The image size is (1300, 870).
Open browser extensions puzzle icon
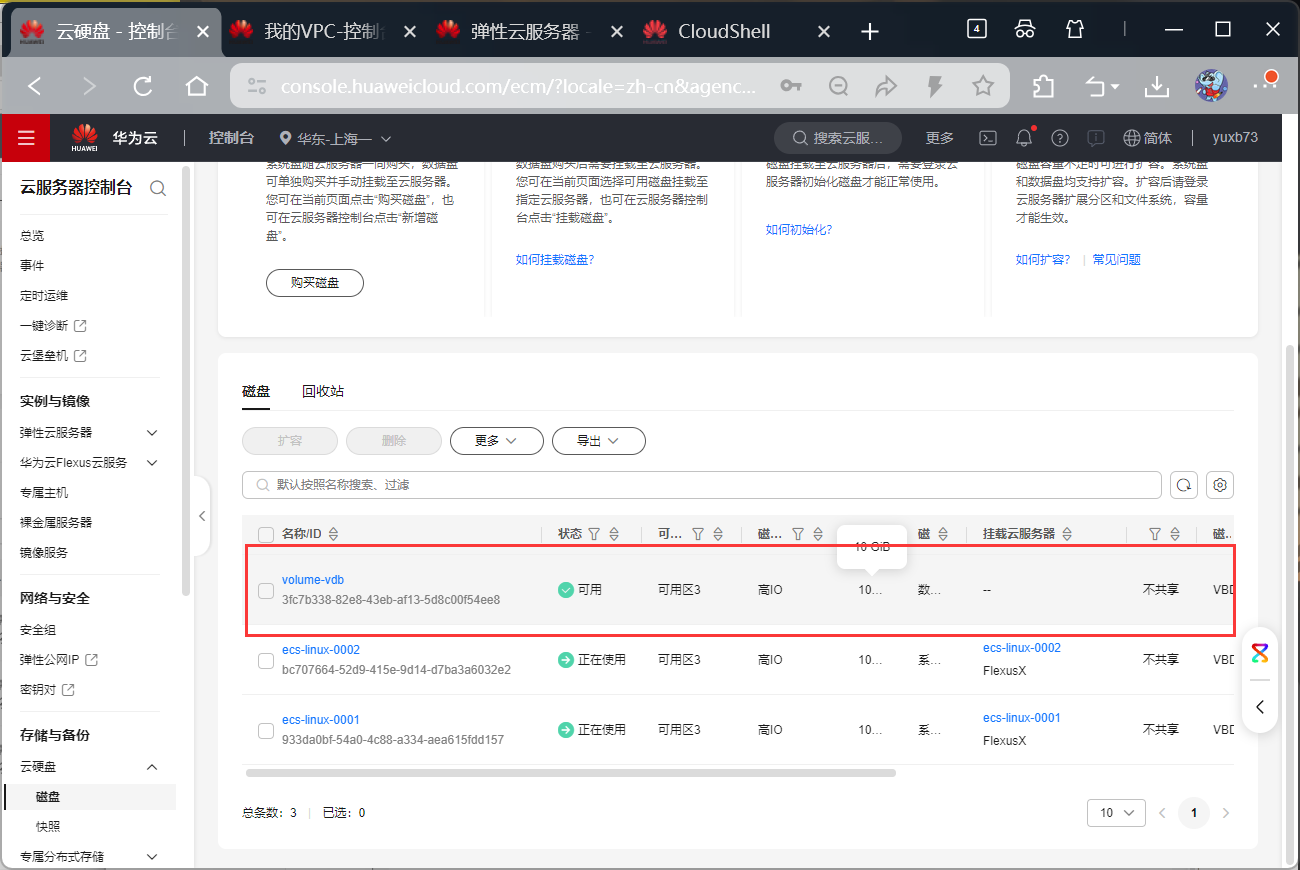(1043, 87)
